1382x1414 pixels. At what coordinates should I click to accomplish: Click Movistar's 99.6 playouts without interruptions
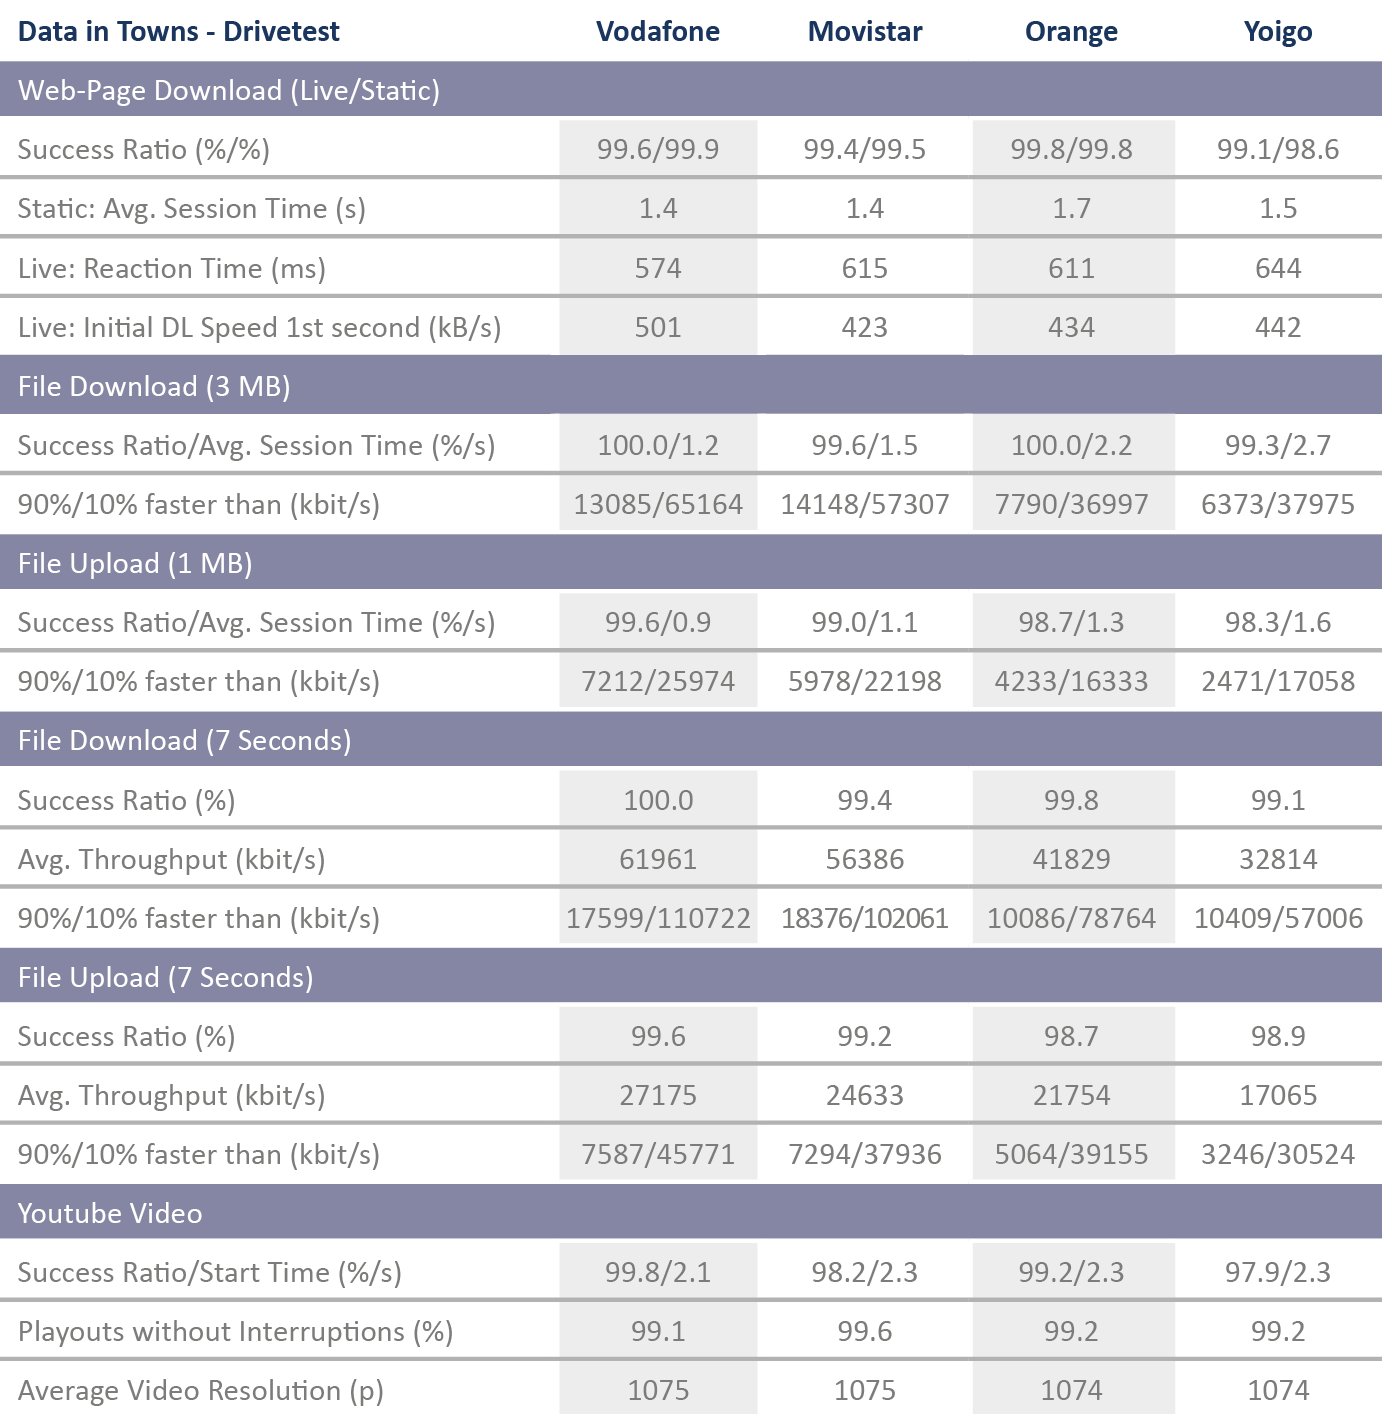tap(865, 1331)
